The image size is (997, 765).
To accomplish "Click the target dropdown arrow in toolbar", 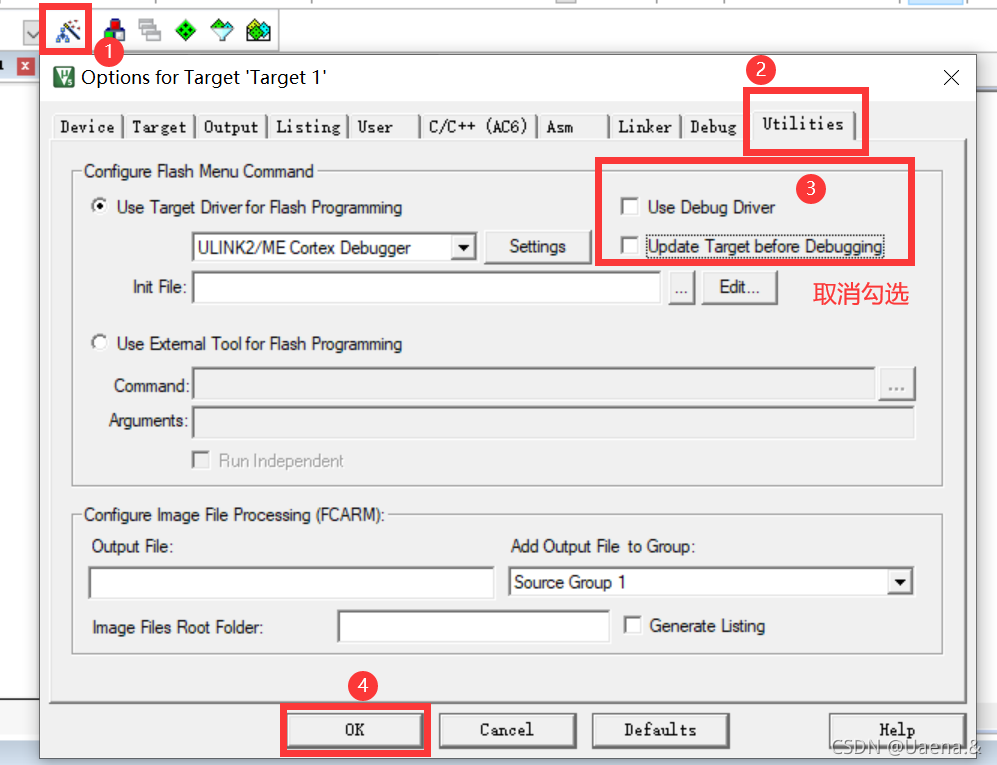I will tap(32, 32).
